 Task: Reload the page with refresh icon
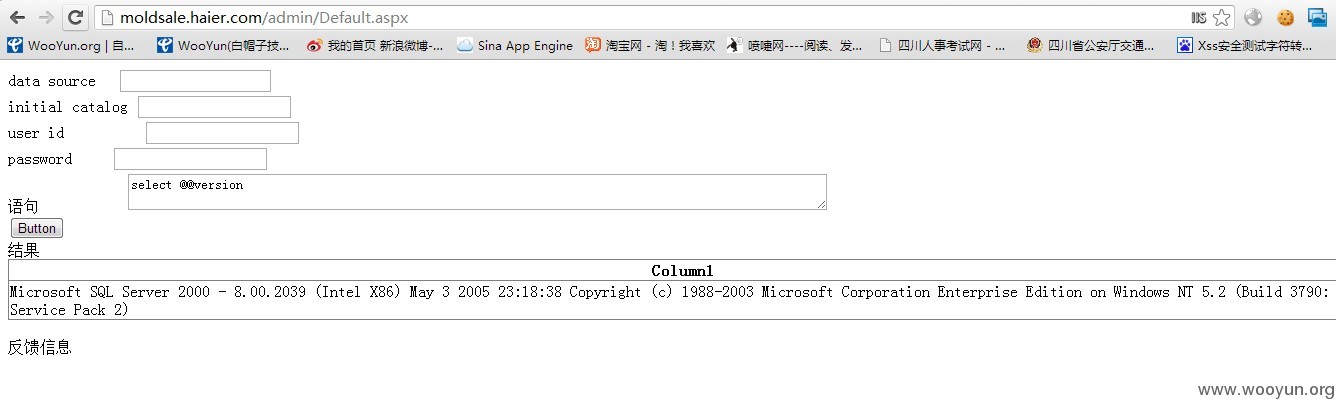coord(75,17)
